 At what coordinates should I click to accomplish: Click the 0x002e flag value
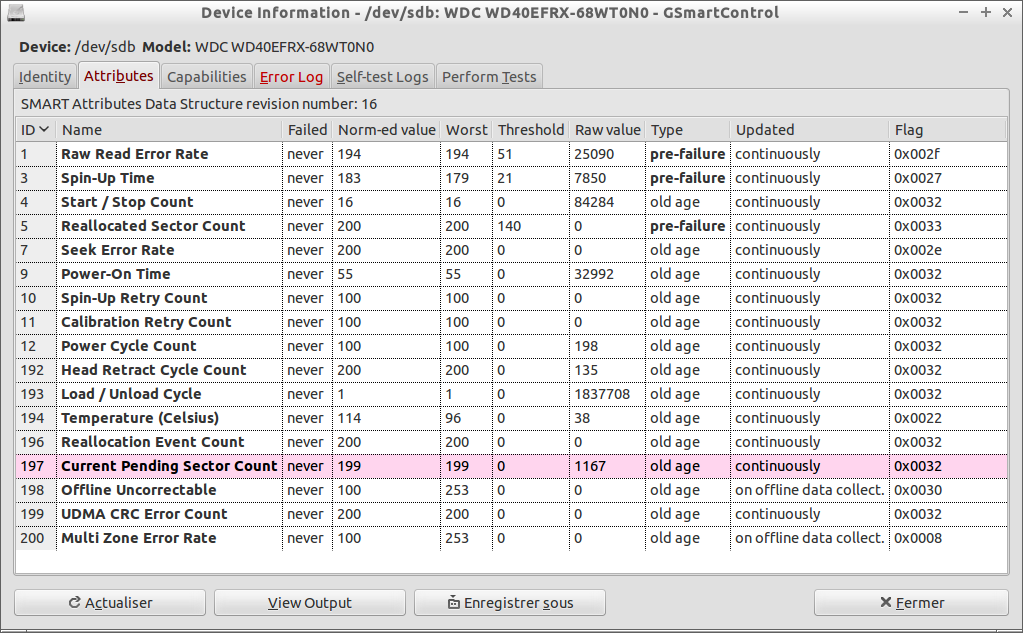[x=918, y=250]
